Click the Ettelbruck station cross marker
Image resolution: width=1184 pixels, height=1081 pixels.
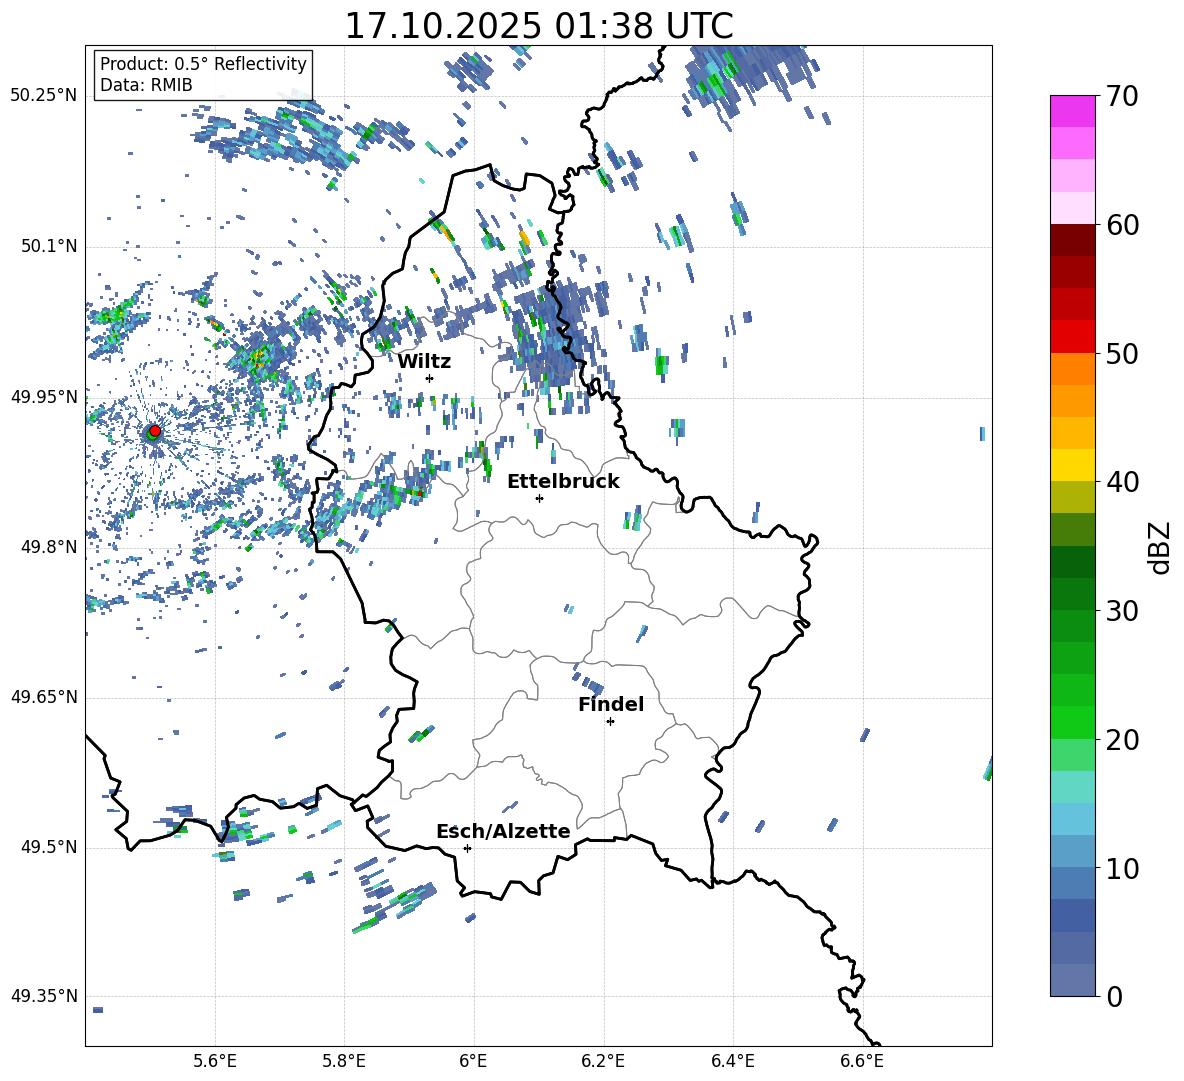[x=539, y=498]
